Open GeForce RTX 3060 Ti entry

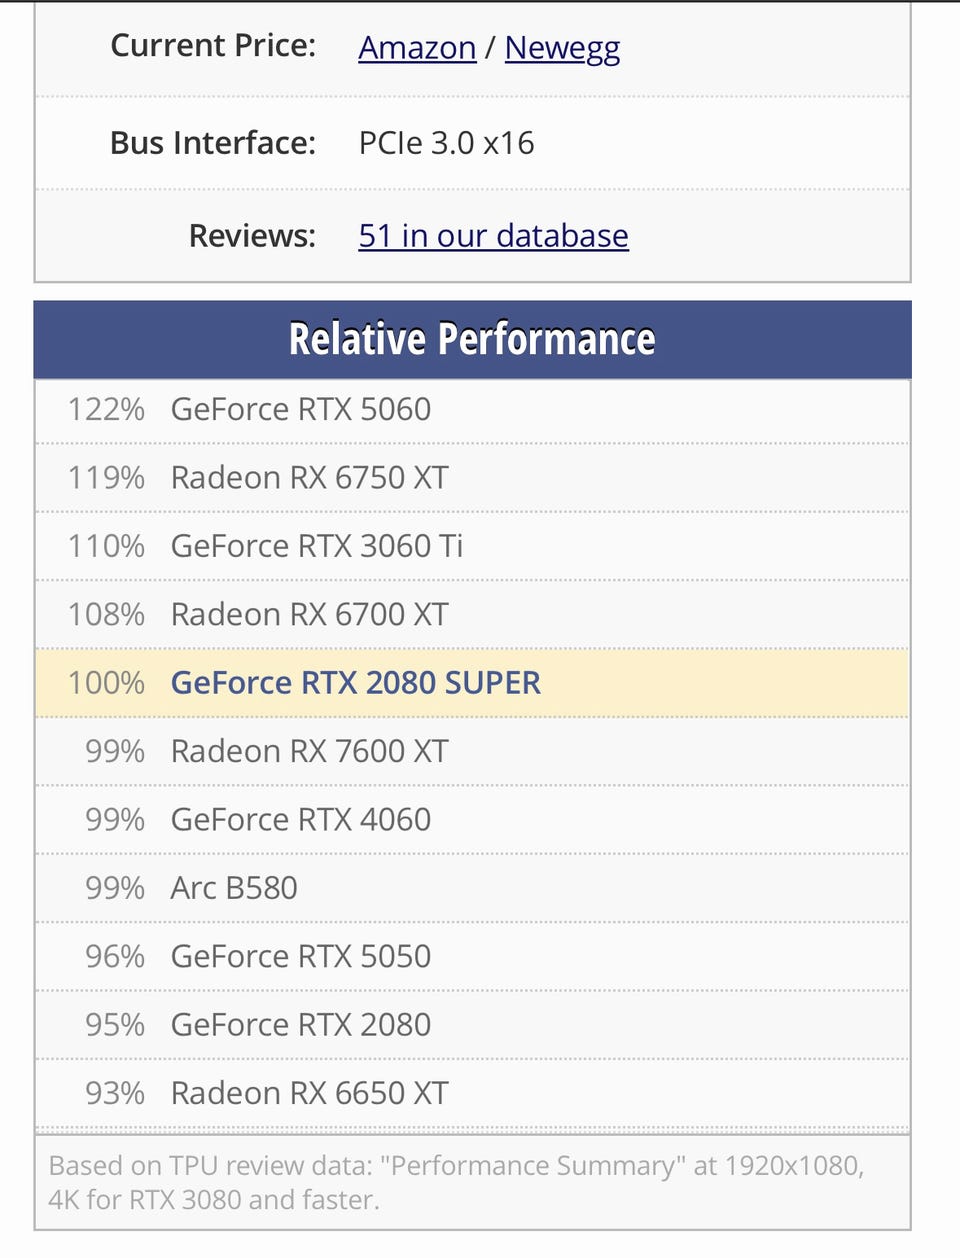click(x=472, y=546)
